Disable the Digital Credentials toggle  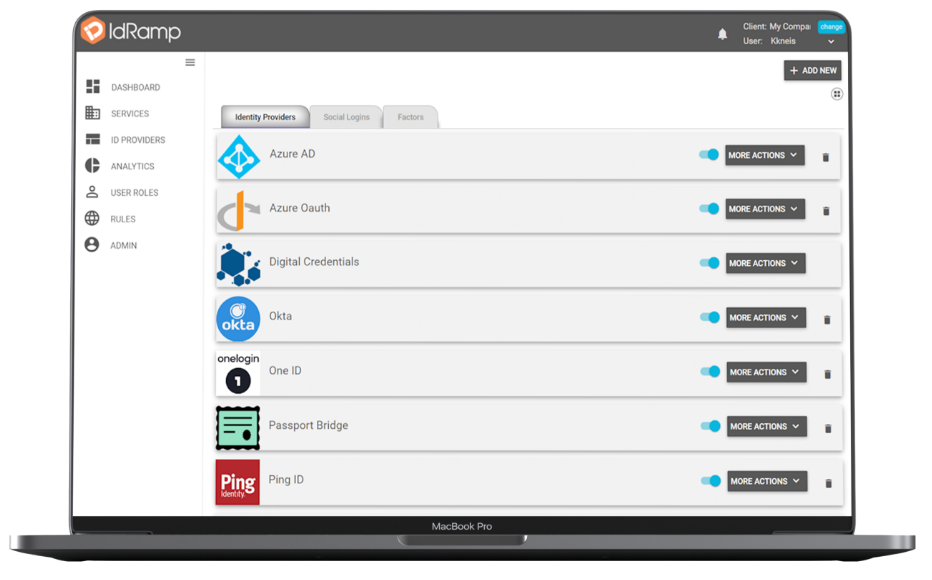point(710,263)
